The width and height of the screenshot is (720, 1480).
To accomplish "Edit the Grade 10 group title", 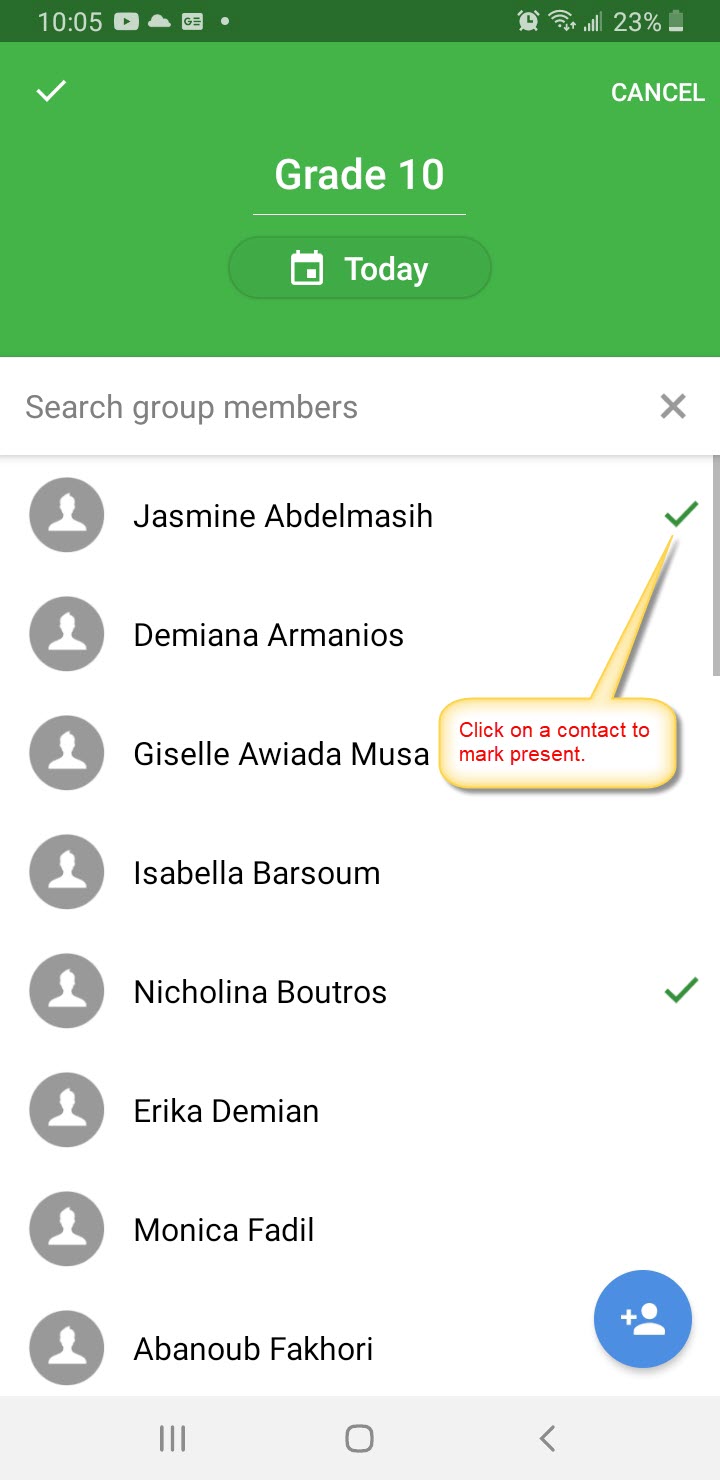I will (360, 175).
